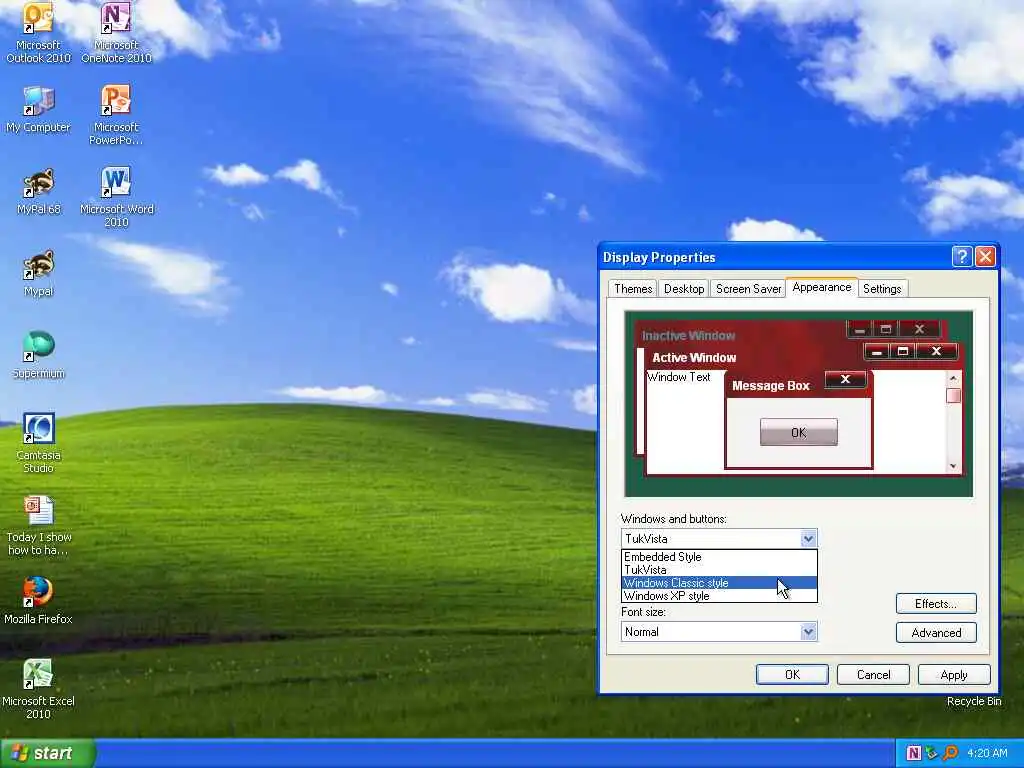Image resolution: width=1024 pixels, height=768 pixels.
Task: Click the Message Box title in preview
Action: tap(771, 386)
